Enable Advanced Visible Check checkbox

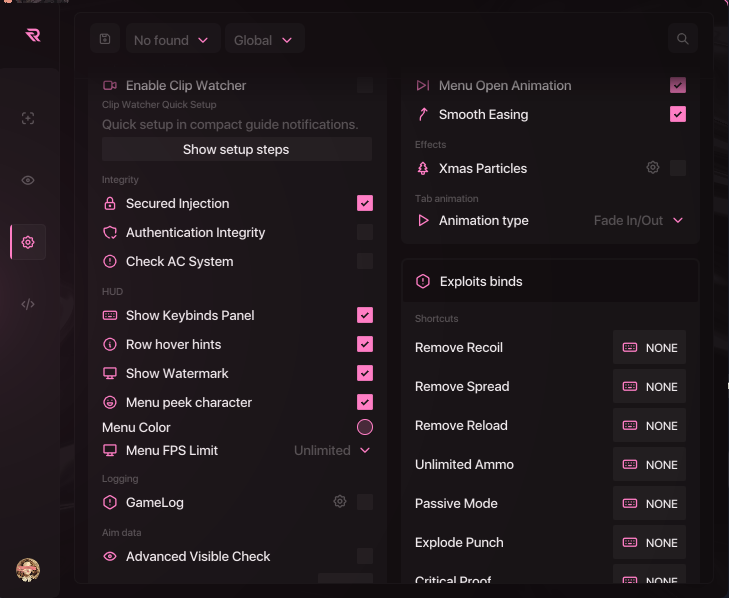pos(365,556)
